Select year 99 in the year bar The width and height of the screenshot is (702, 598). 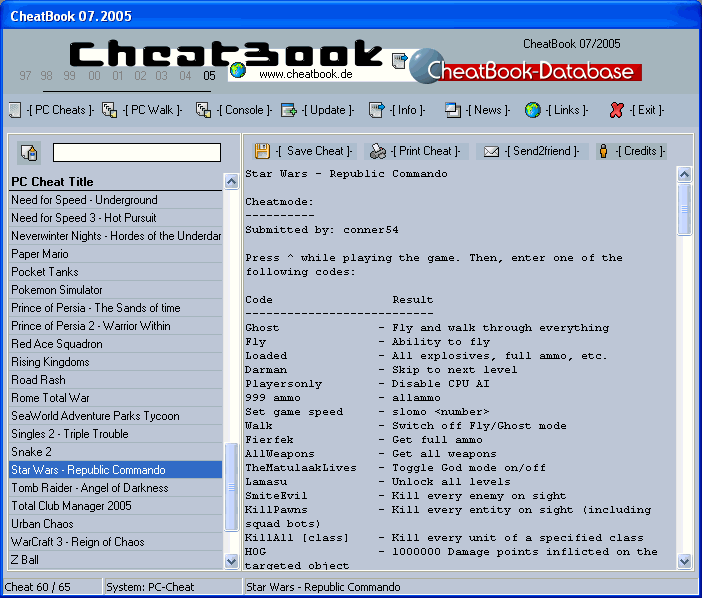pos(69,76)
